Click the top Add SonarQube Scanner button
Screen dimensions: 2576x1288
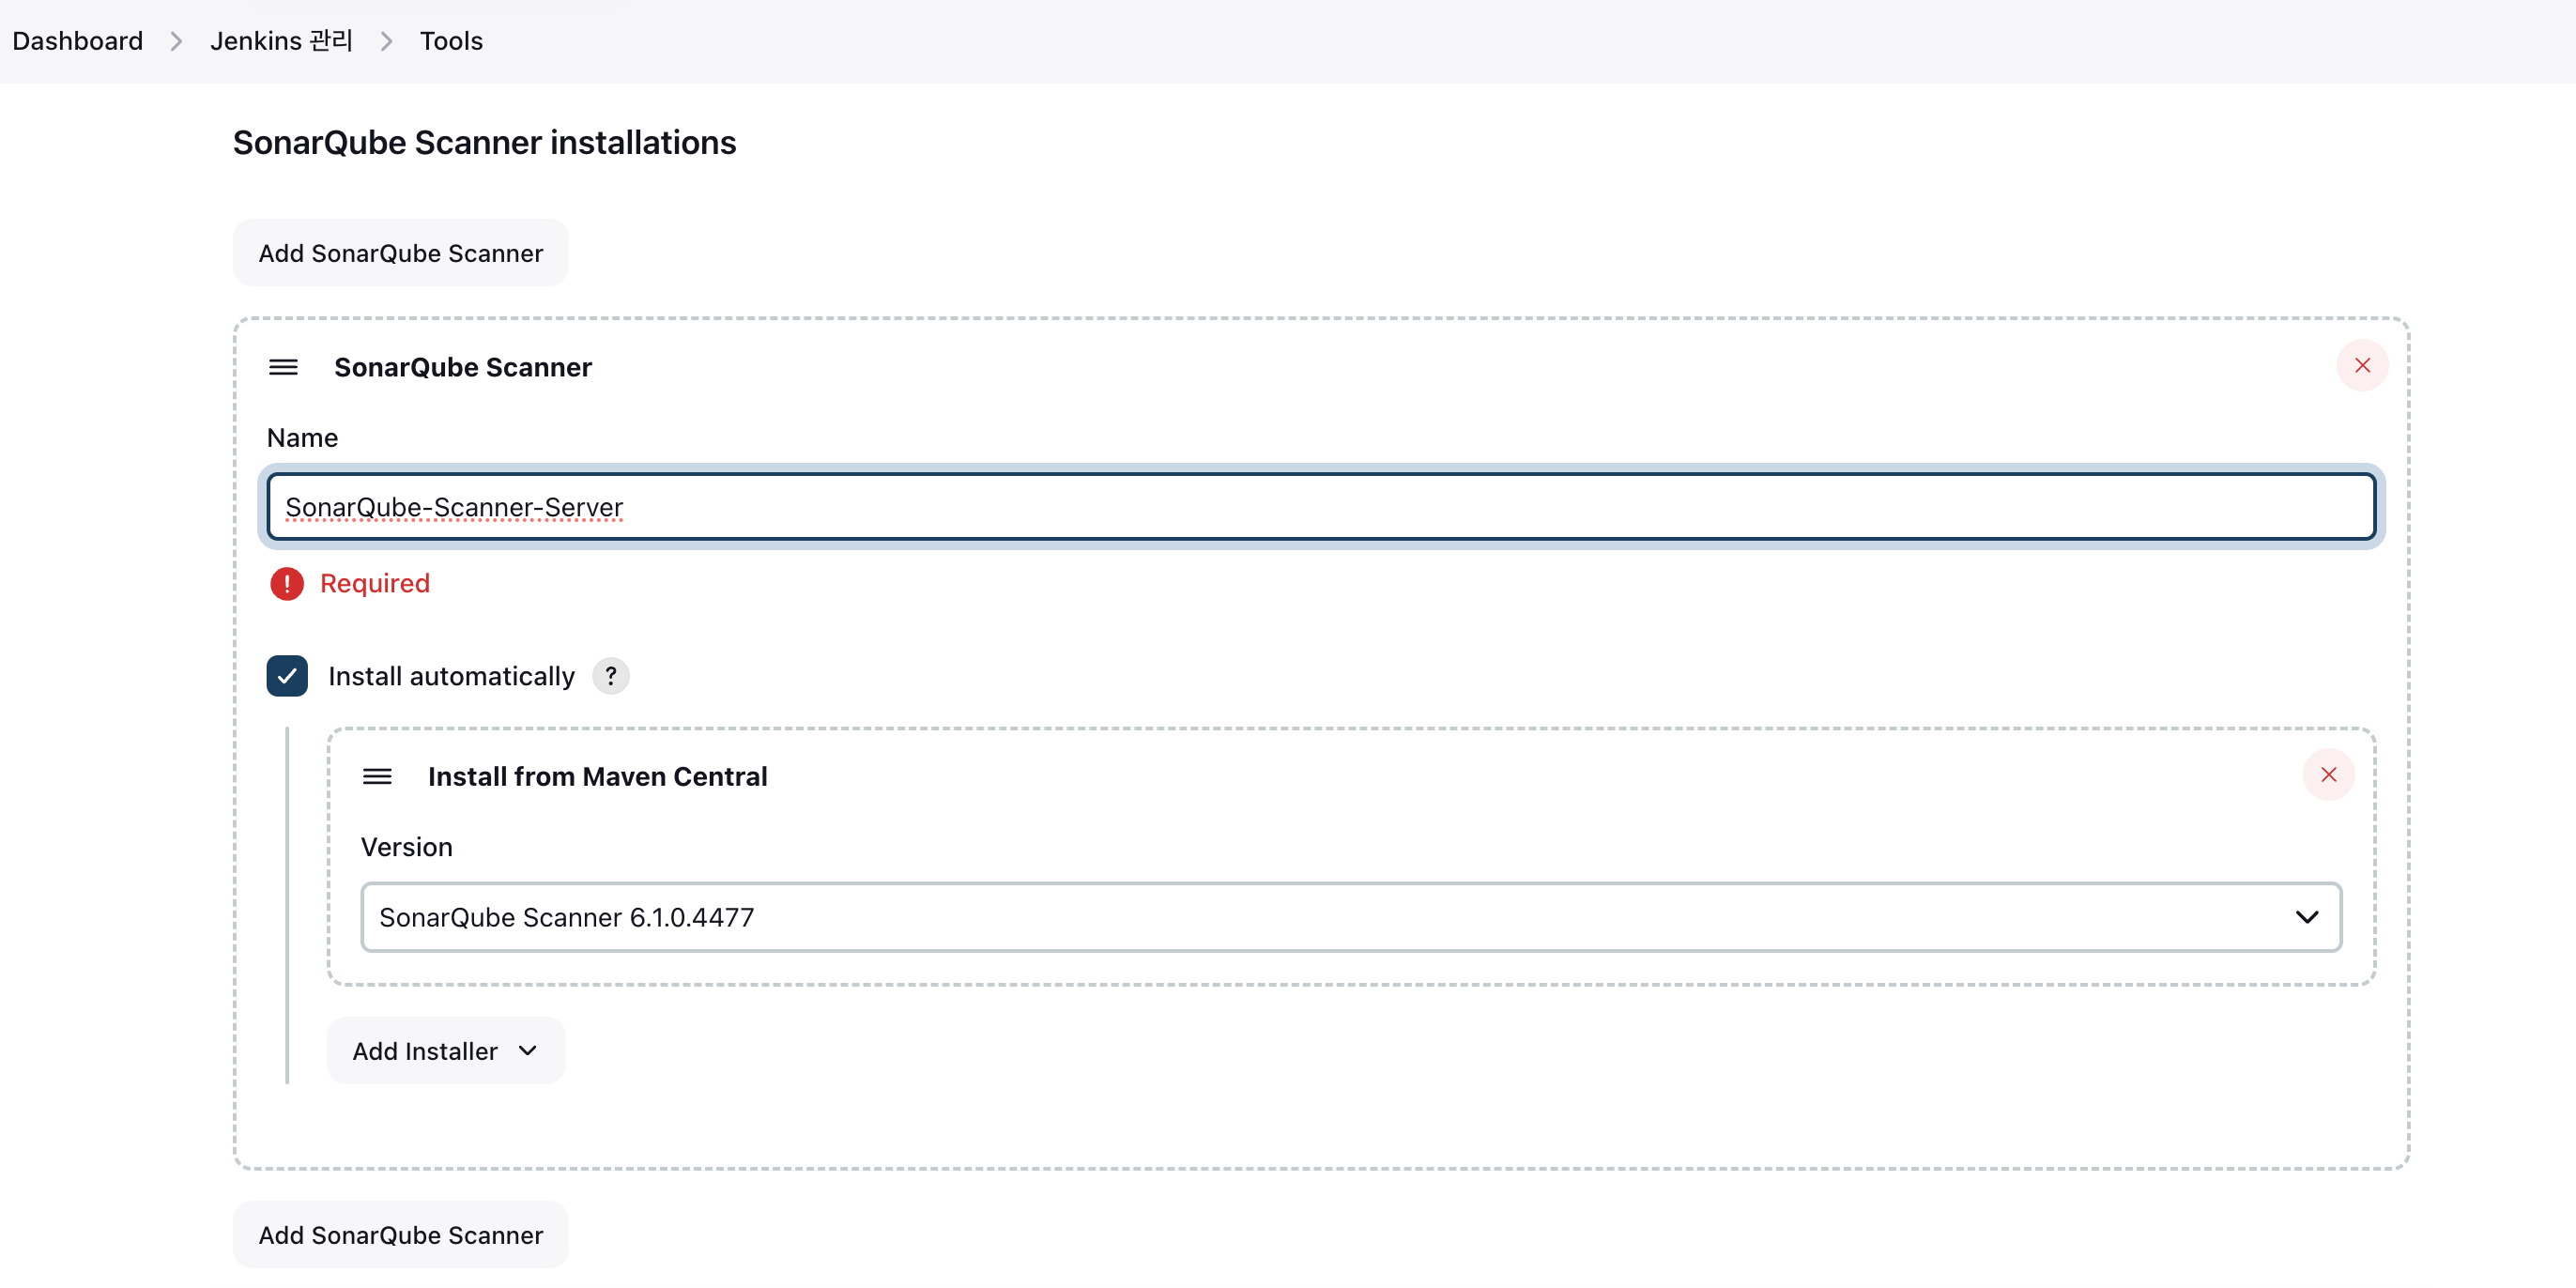(399, 252)
